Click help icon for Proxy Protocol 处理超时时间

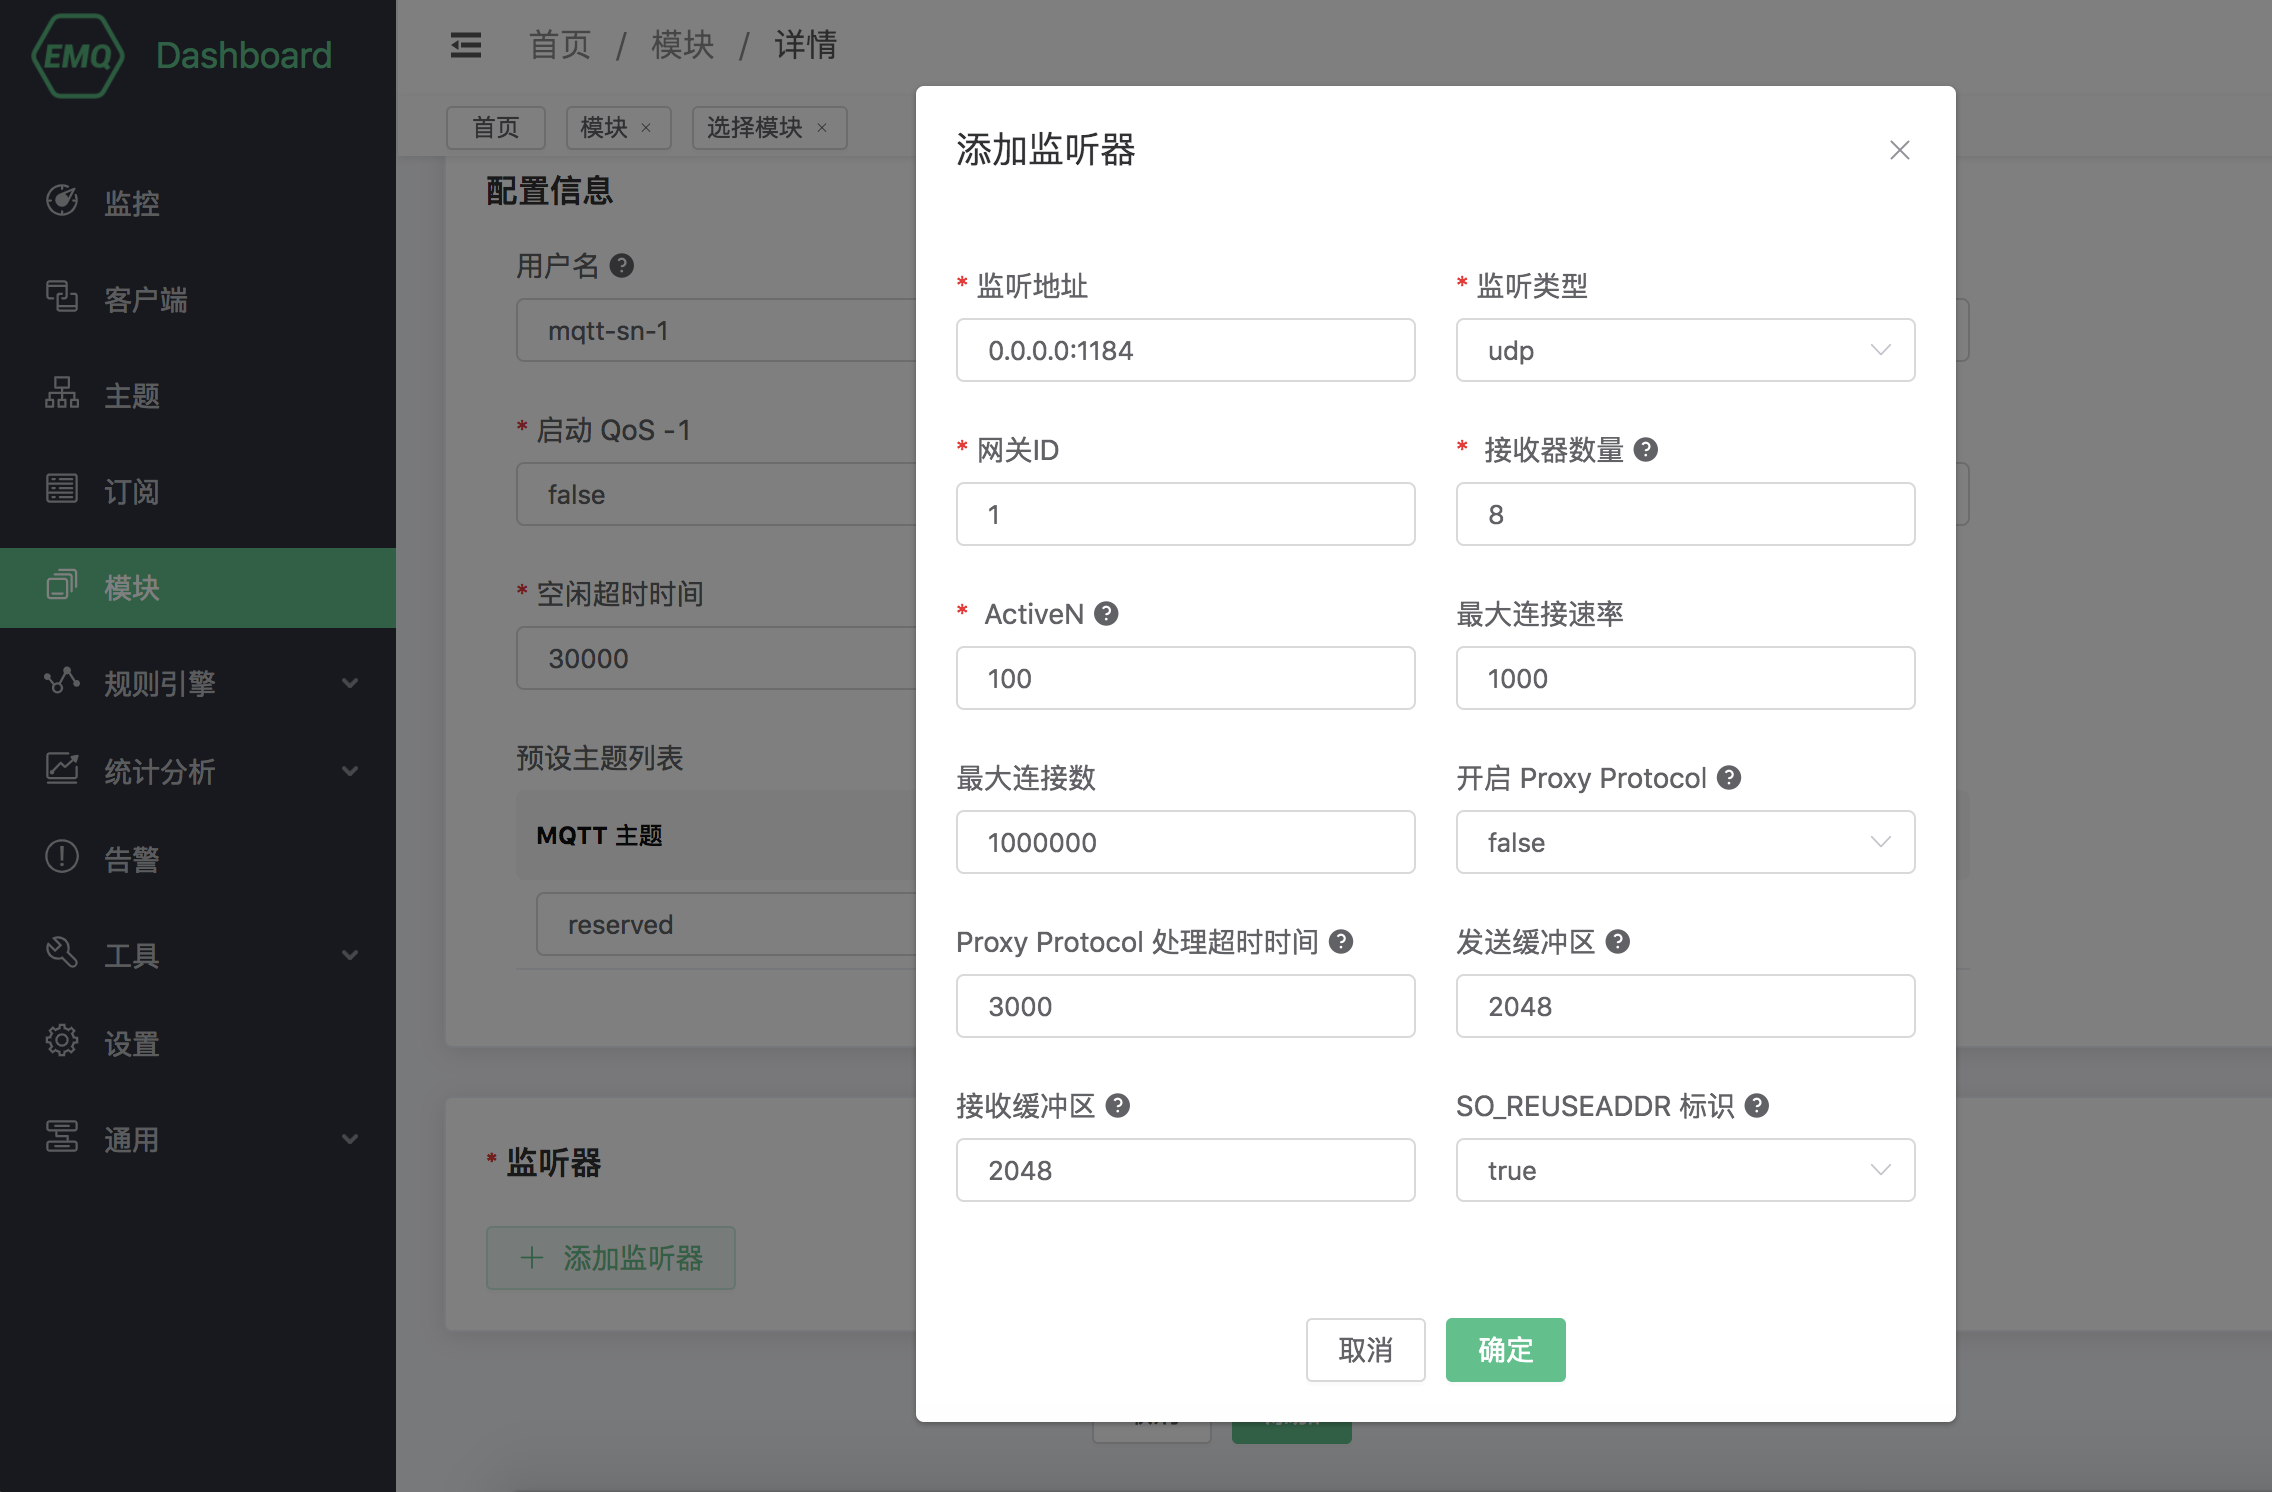tap(1341, 941)
